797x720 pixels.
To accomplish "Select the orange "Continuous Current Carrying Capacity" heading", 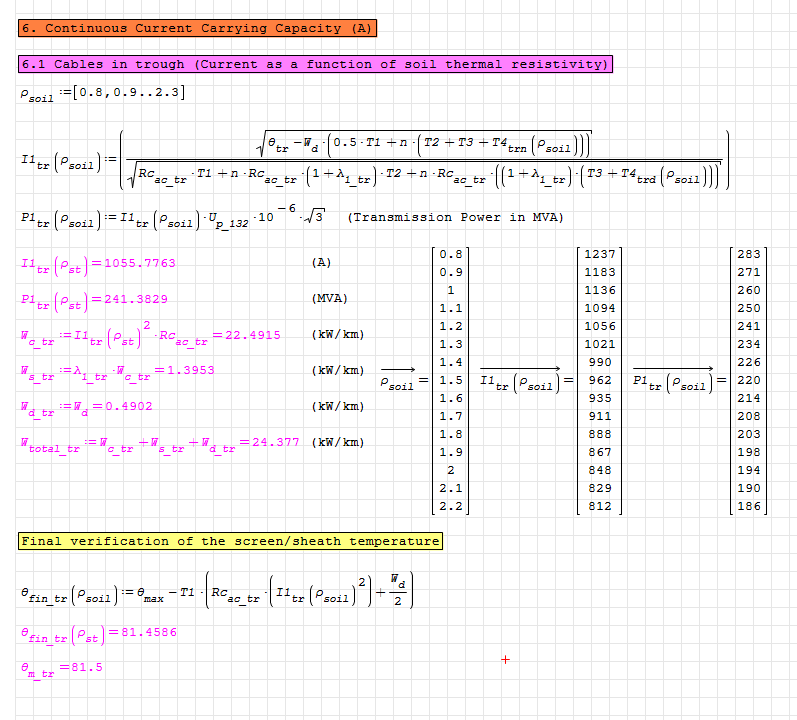I will (x=197, y=29).
